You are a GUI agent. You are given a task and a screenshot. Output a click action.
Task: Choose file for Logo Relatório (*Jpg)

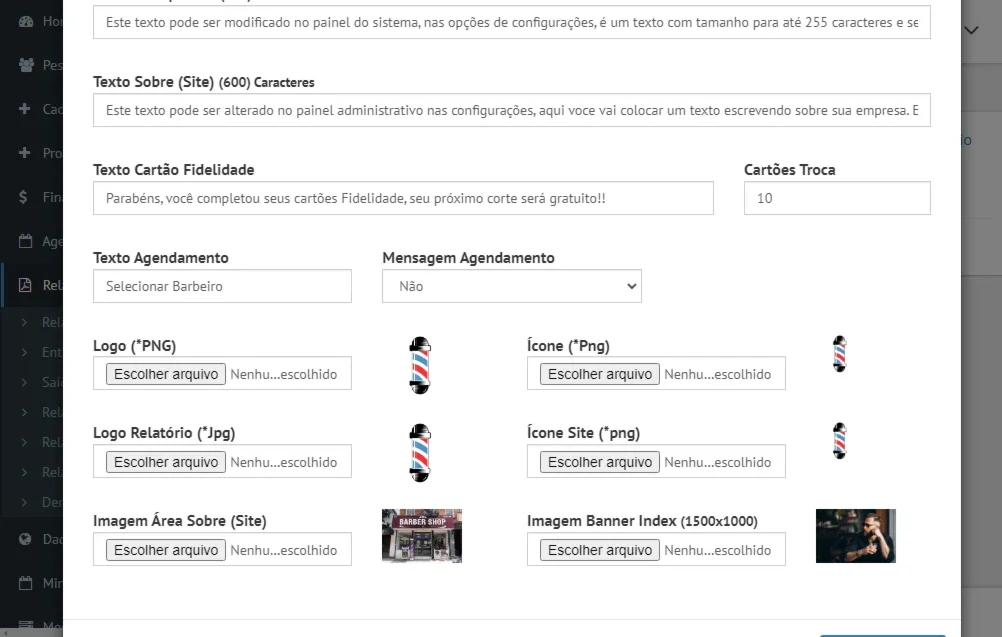coord(166,462)
